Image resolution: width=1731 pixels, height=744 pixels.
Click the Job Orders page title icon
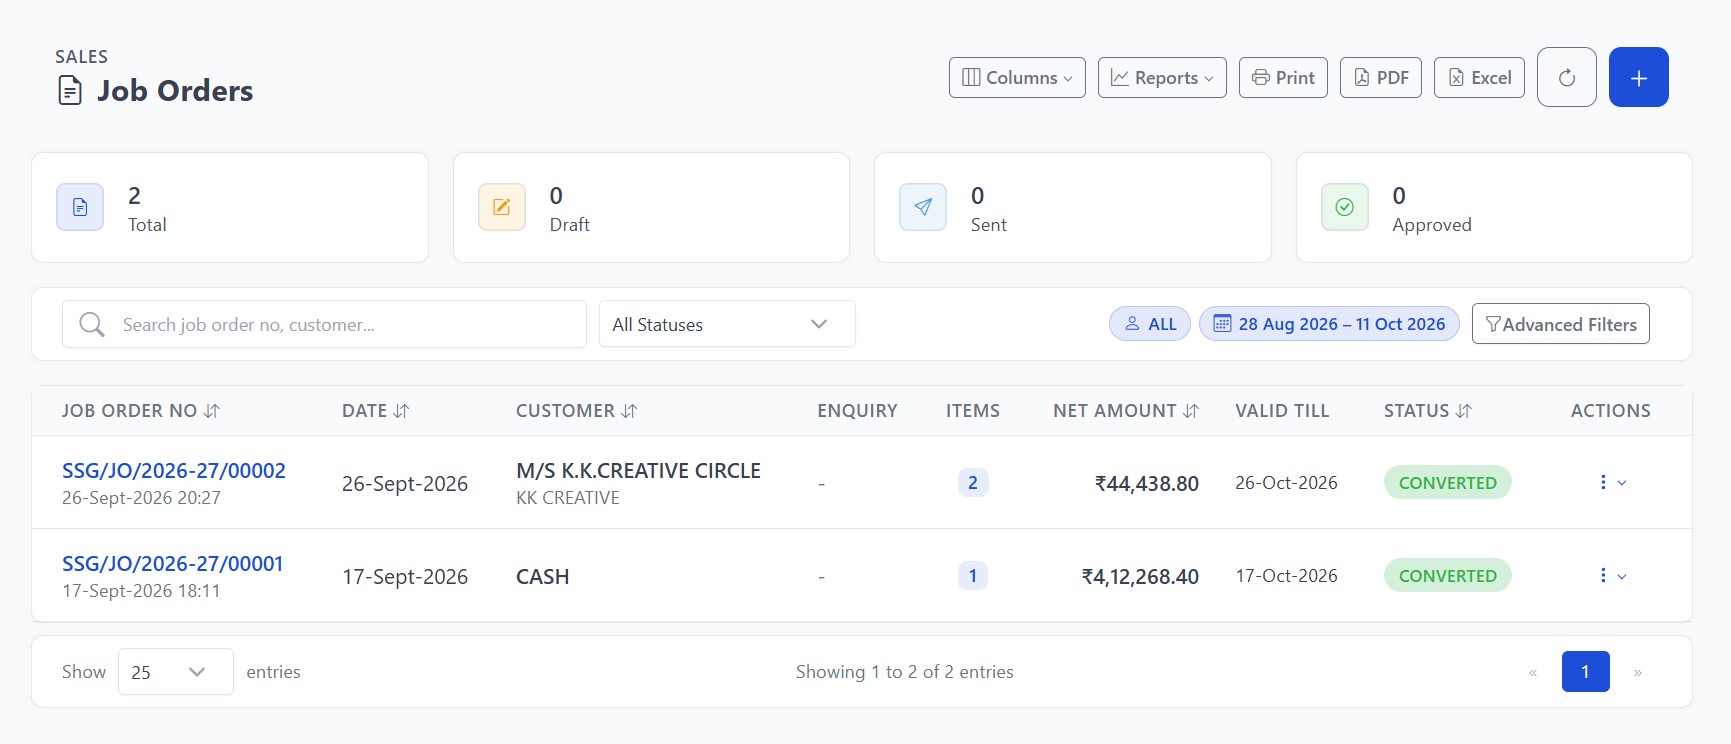[70, 91]
